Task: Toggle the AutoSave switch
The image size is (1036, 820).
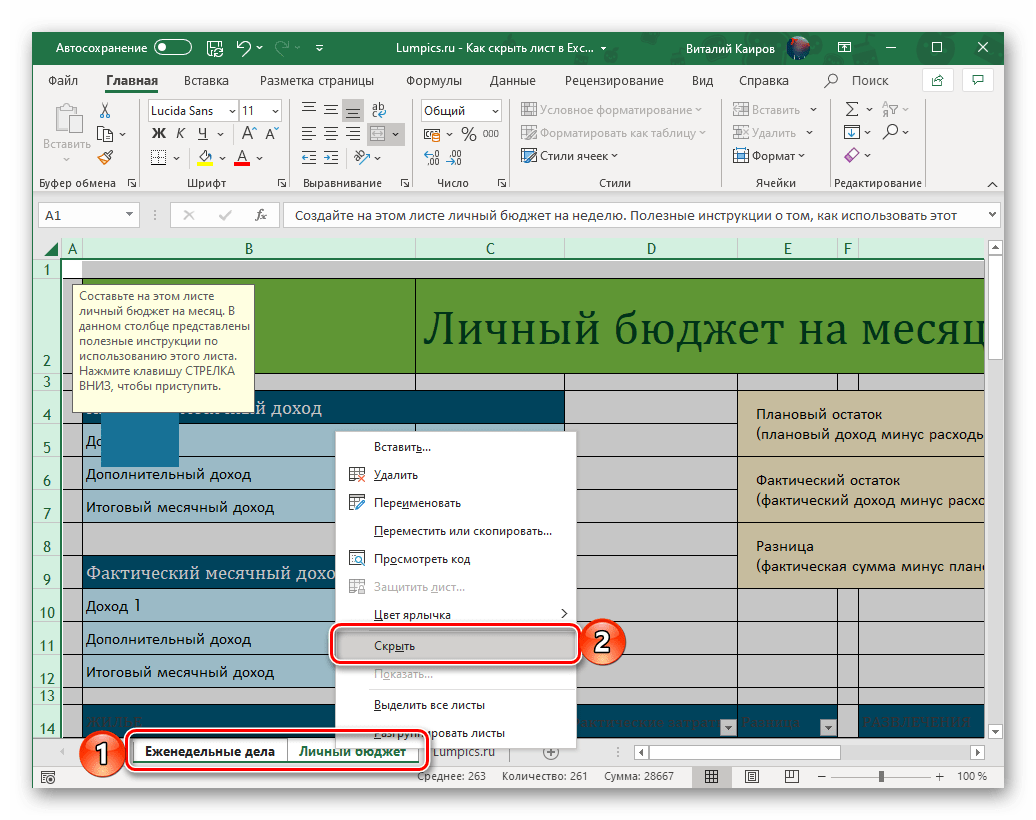Action: point(172,47)
